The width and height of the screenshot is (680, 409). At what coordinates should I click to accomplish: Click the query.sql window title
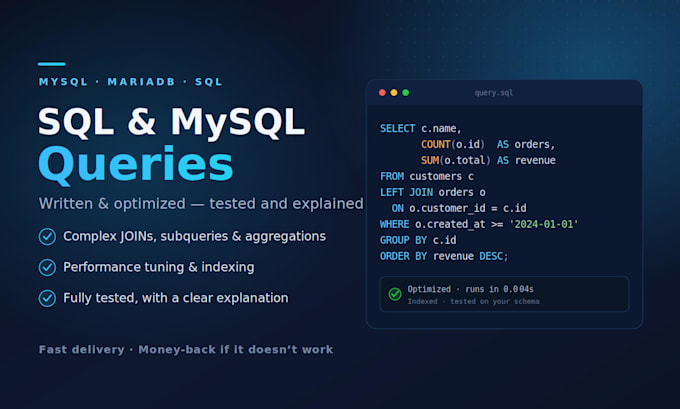tap(494, 93)
